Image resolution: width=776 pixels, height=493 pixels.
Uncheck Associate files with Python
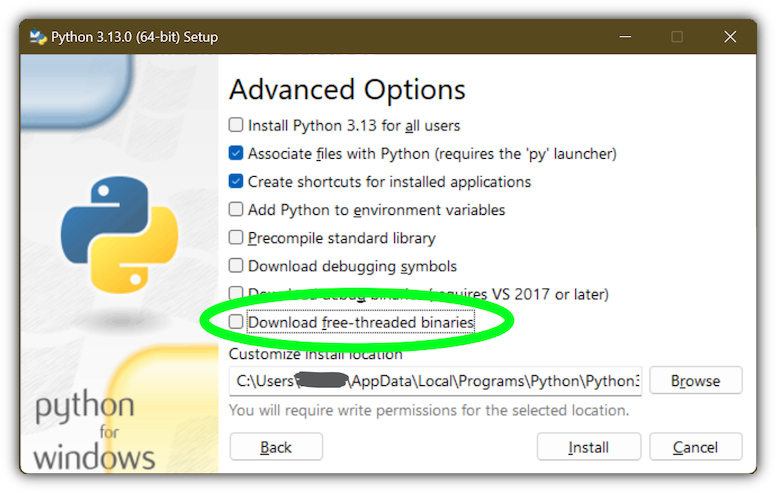(x=236, y=154)
